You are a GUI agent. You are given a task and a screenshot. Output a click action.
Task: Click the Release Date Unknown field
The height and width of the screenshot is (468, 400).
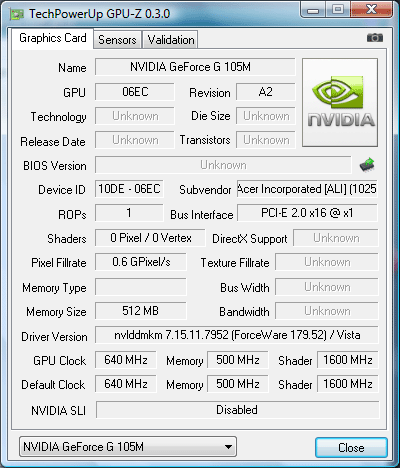click(135, 140)
